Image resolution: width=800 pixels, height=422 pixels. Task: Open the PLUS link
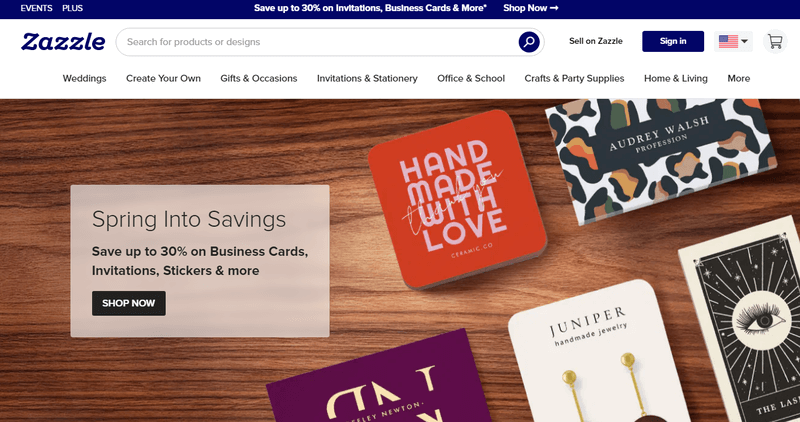click(72, 8)
